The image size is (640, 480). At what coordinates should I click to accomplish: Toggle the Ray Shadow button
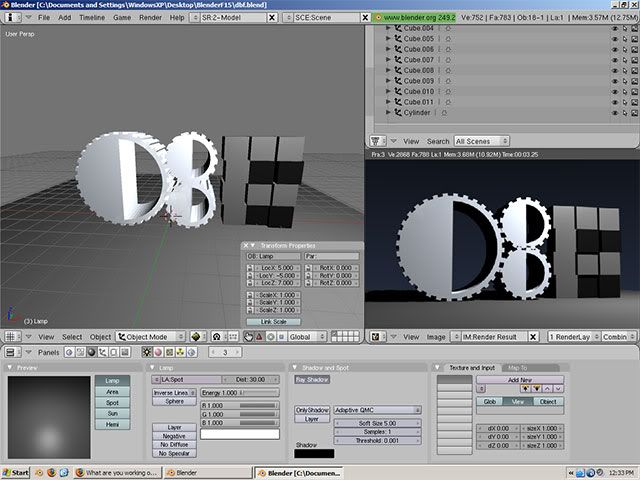[312, 380]
